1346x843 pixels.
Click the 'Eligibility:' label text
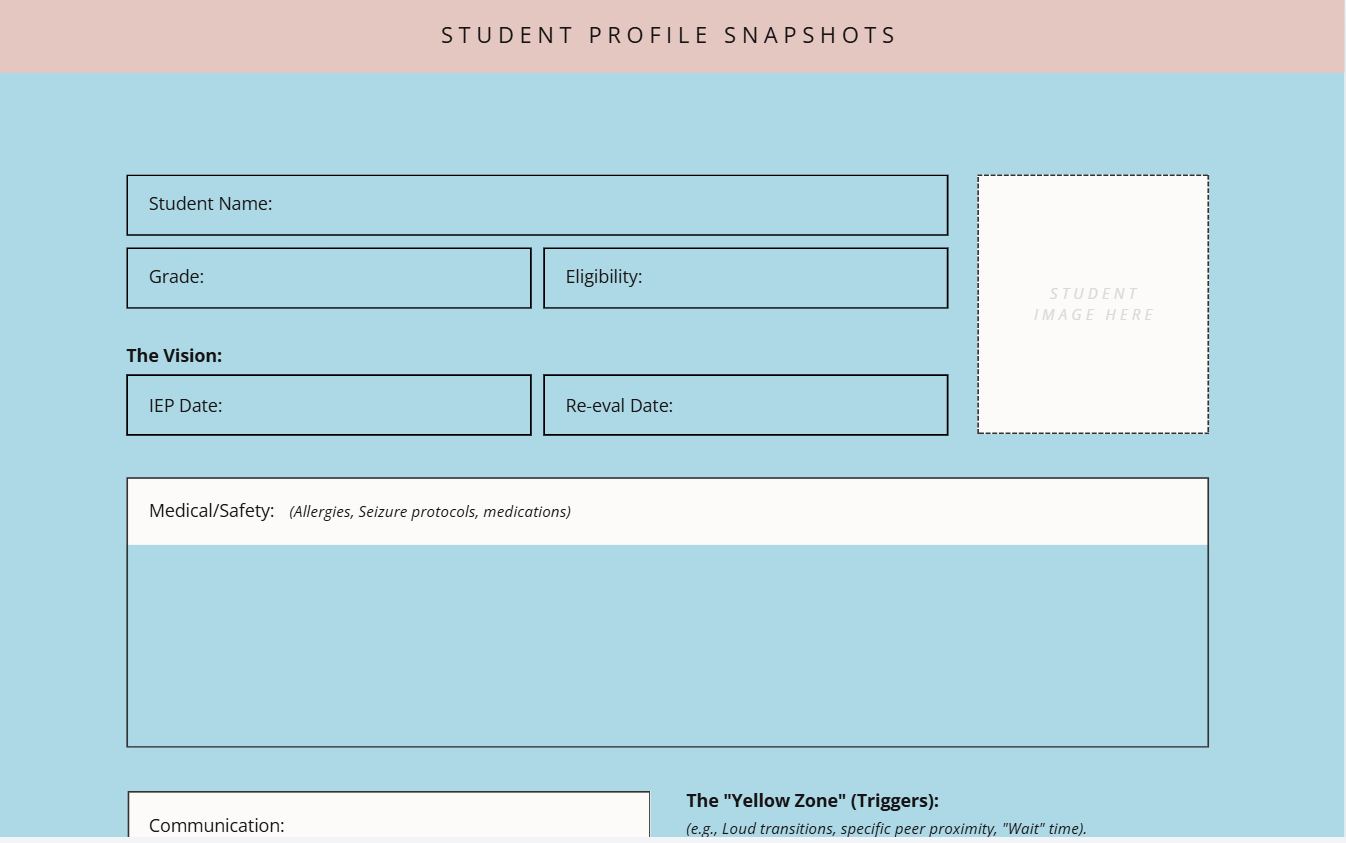coord(604,277)
